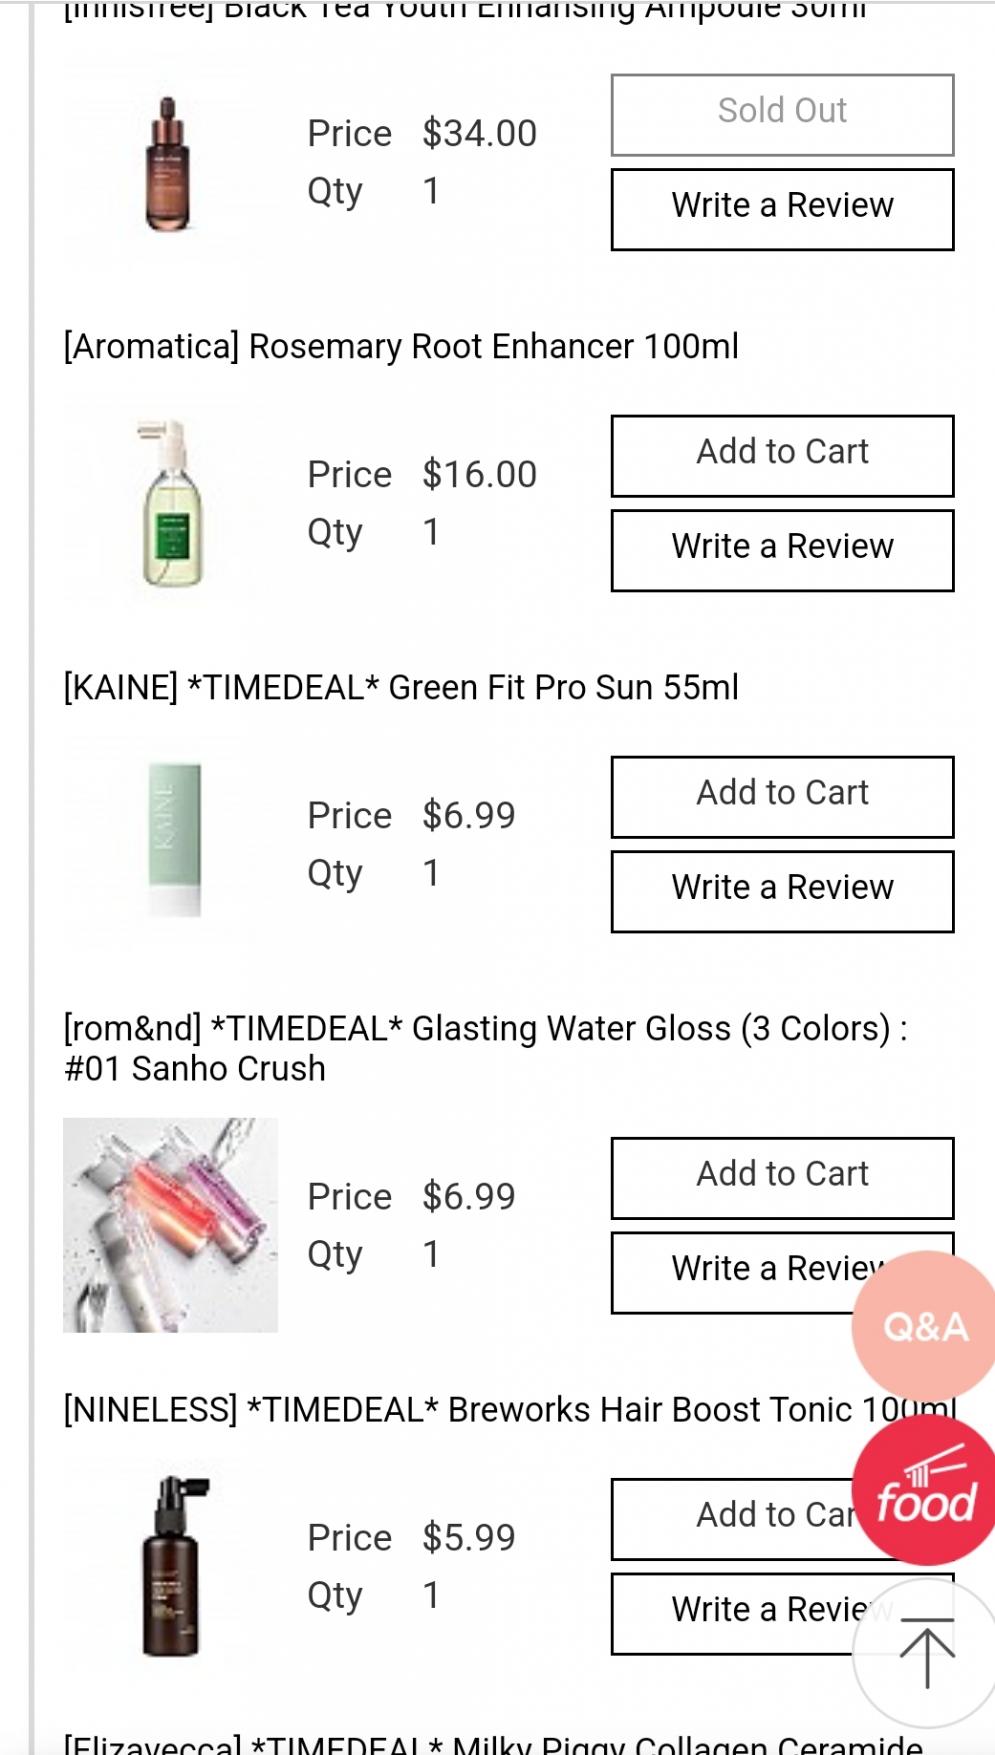Write a review for rom&nd Water Gloss

(740, 1272)
